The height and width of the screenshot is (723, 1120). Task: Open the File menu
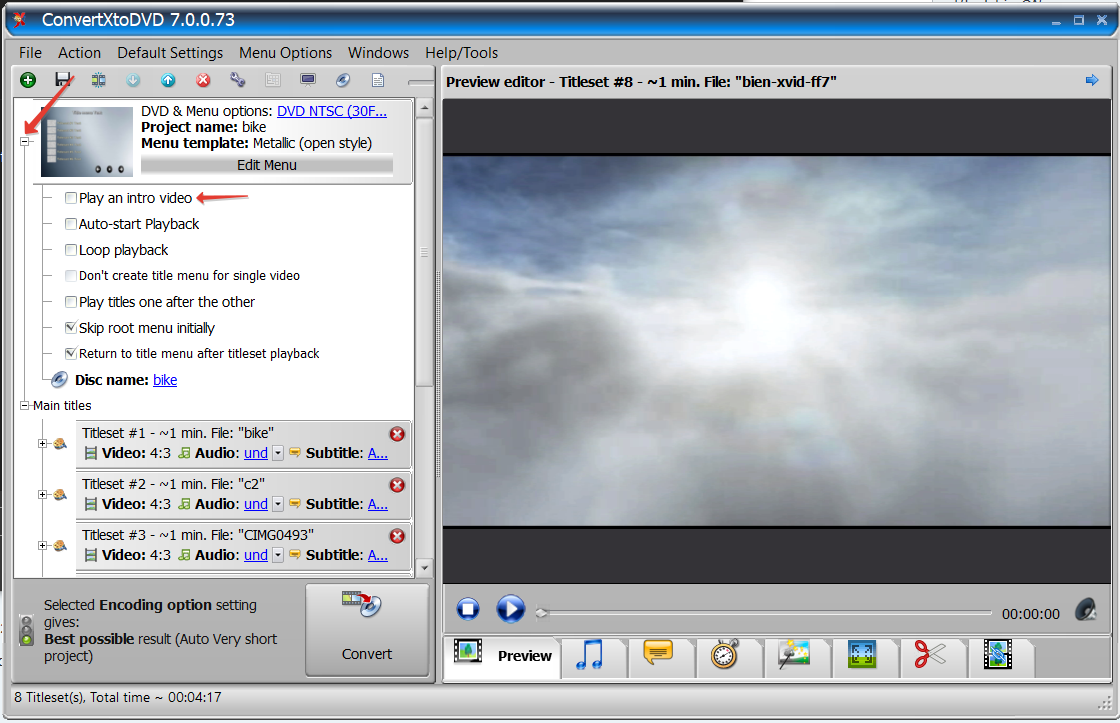coord(30,53)
